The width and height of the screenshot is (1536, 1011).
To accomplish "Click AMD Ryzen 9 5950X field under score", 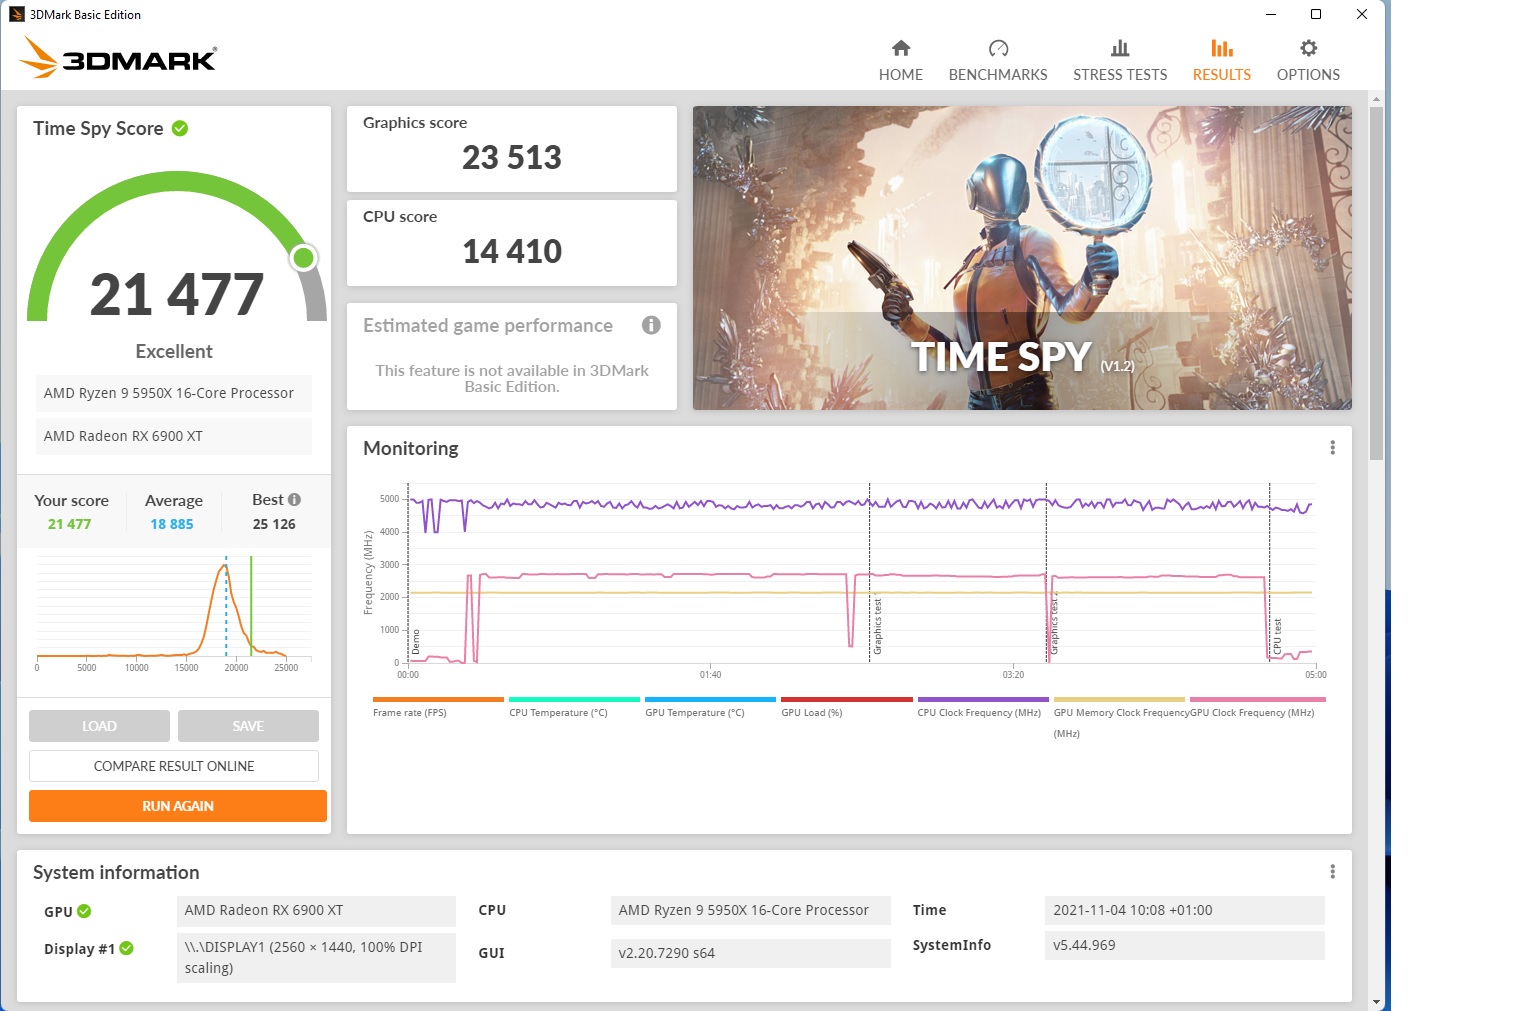I will [174, 393].
